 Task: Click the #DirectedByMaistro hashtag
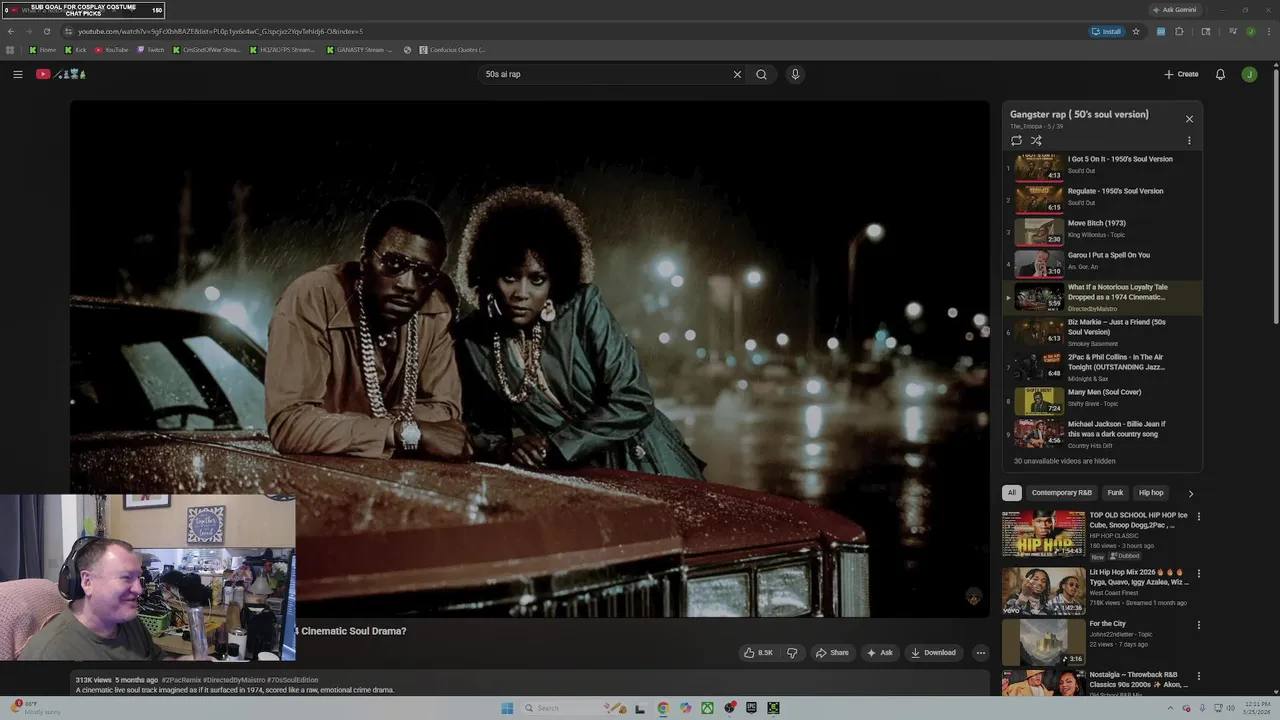[x=234, y=680]
